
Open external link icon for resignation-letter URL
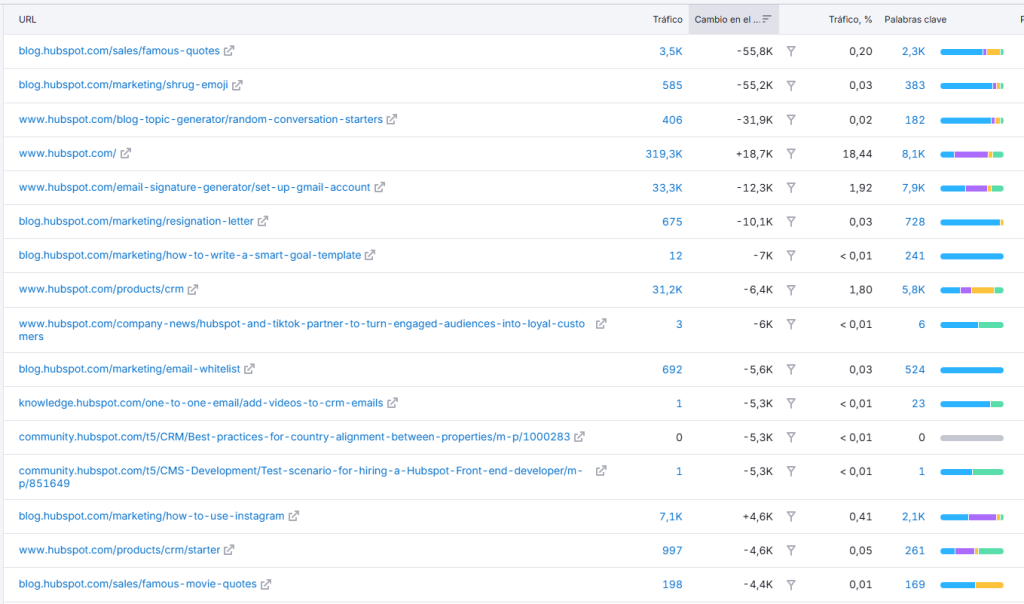263,221
